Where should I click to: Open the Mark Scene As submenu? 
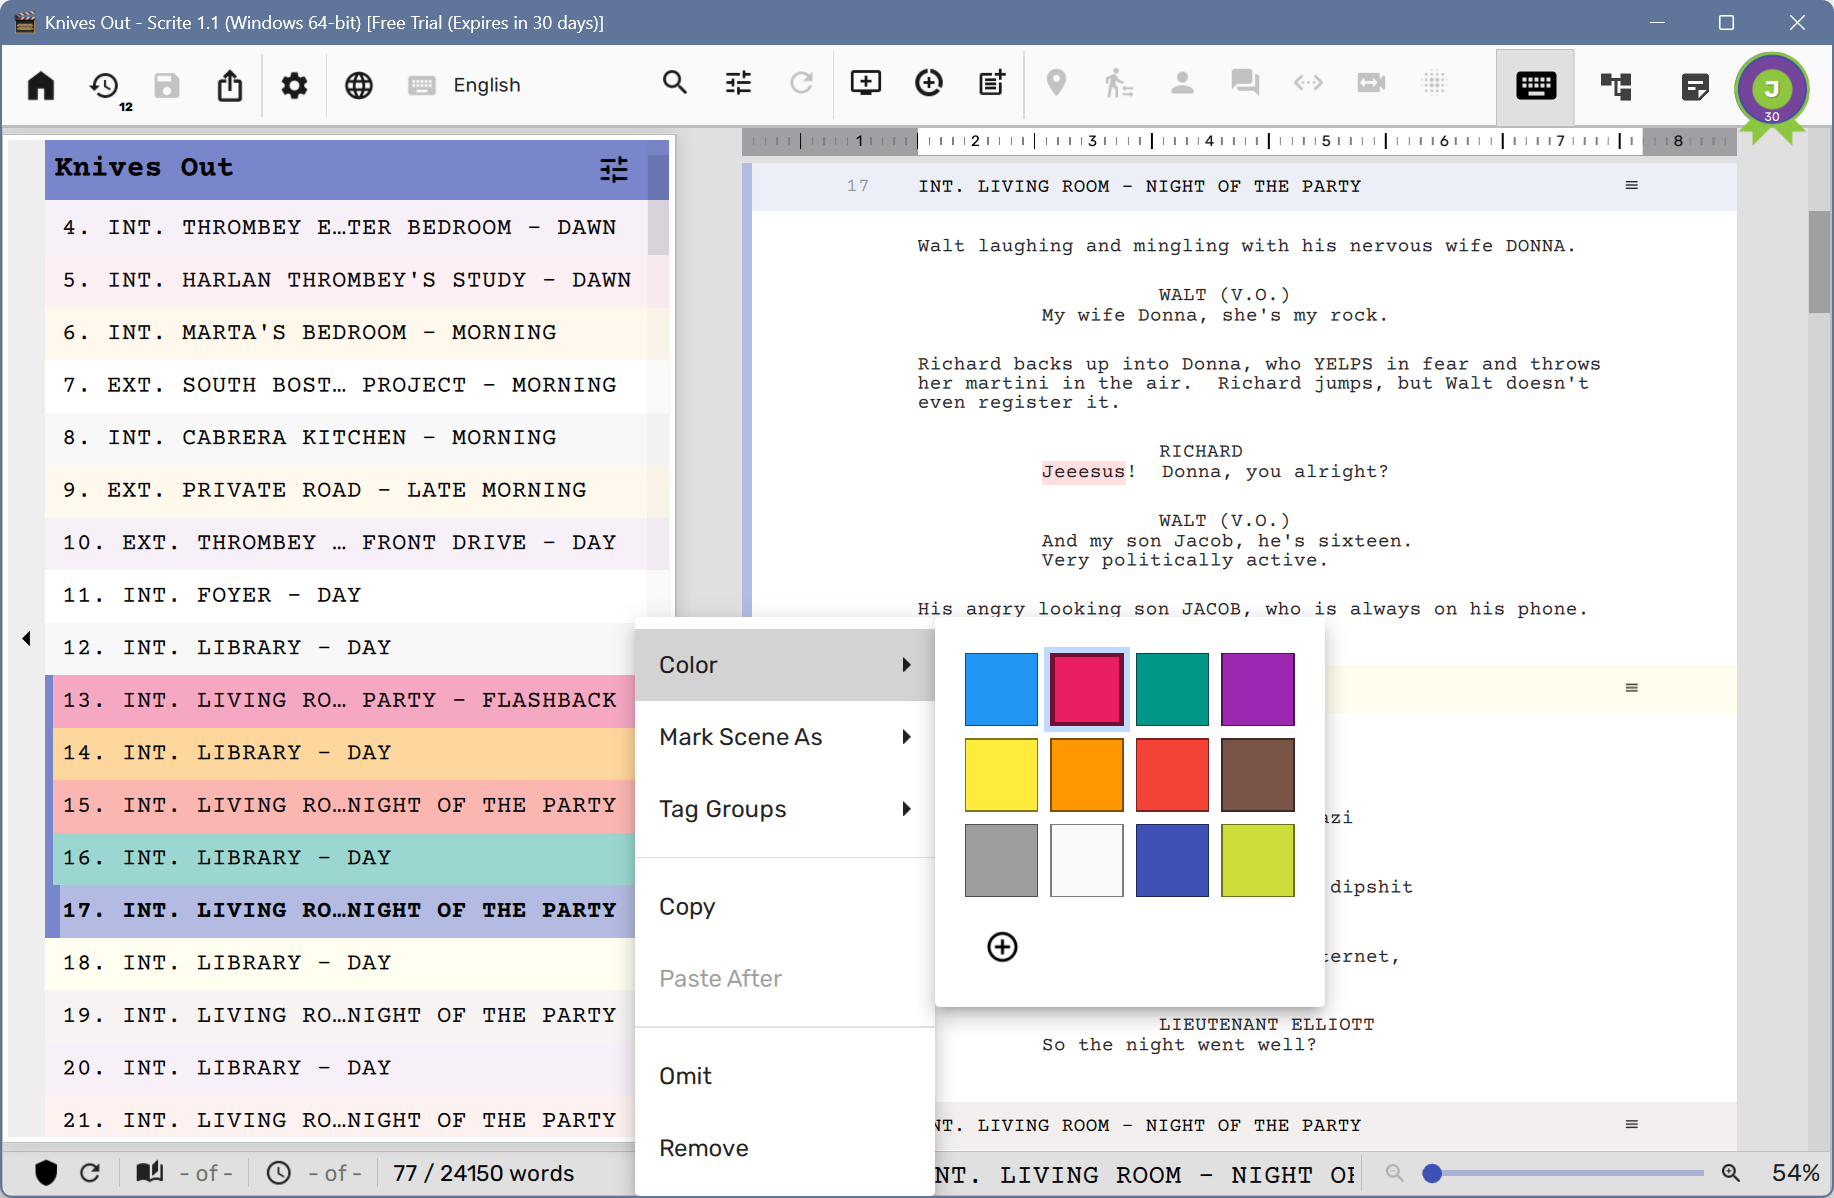785,737
